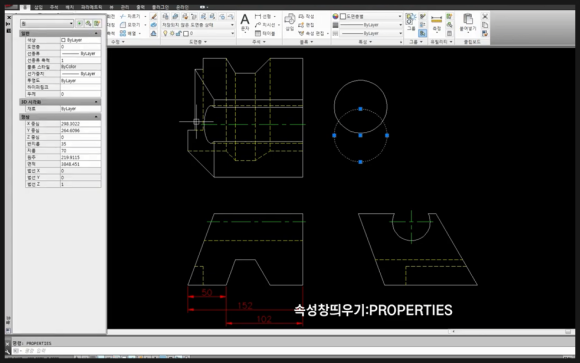The height and width of the screenshot is (363, 580).
Task: Click the 삽입 block insert icon
Action: coord(290,22)
